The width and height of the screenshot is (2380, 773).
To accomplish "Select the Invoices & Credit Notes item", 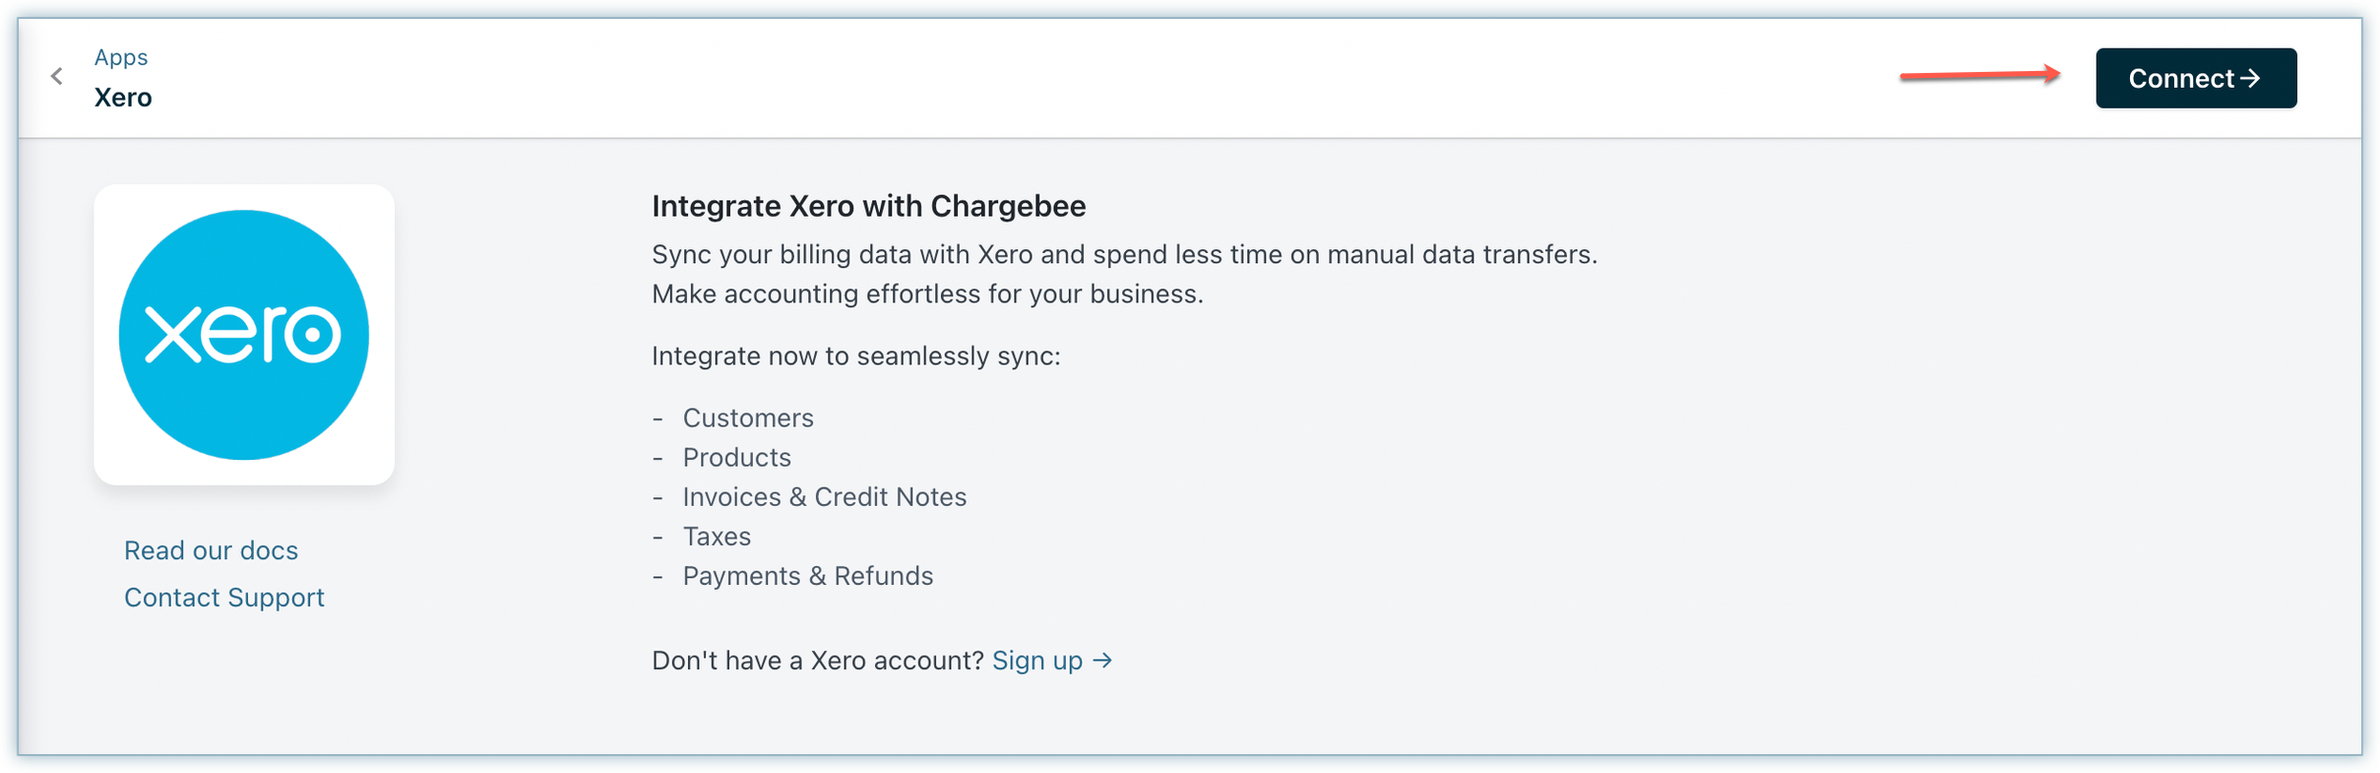I will tap(824, 497).
